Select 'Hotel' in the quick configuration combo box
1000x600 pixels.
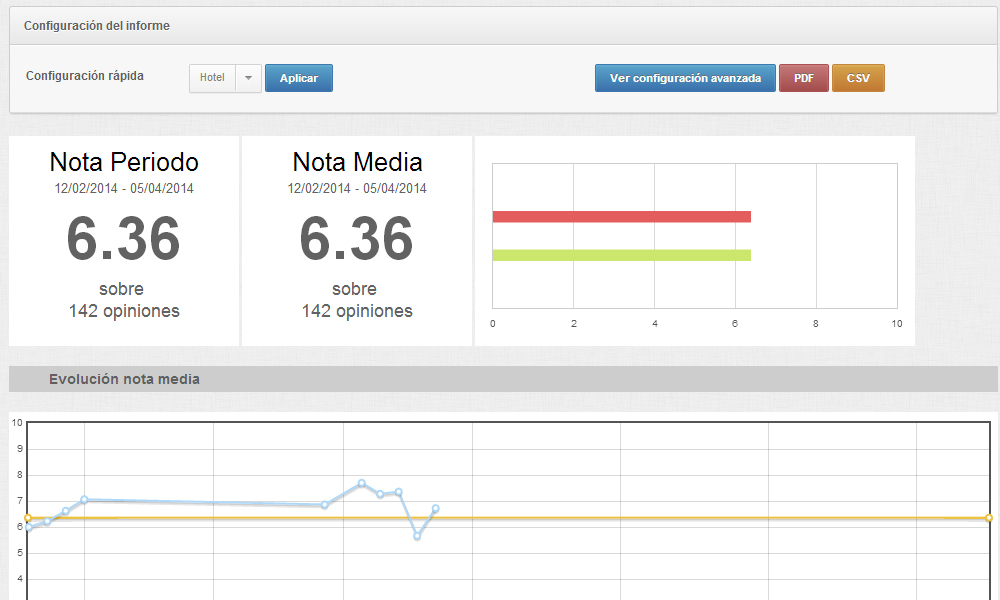212,77
